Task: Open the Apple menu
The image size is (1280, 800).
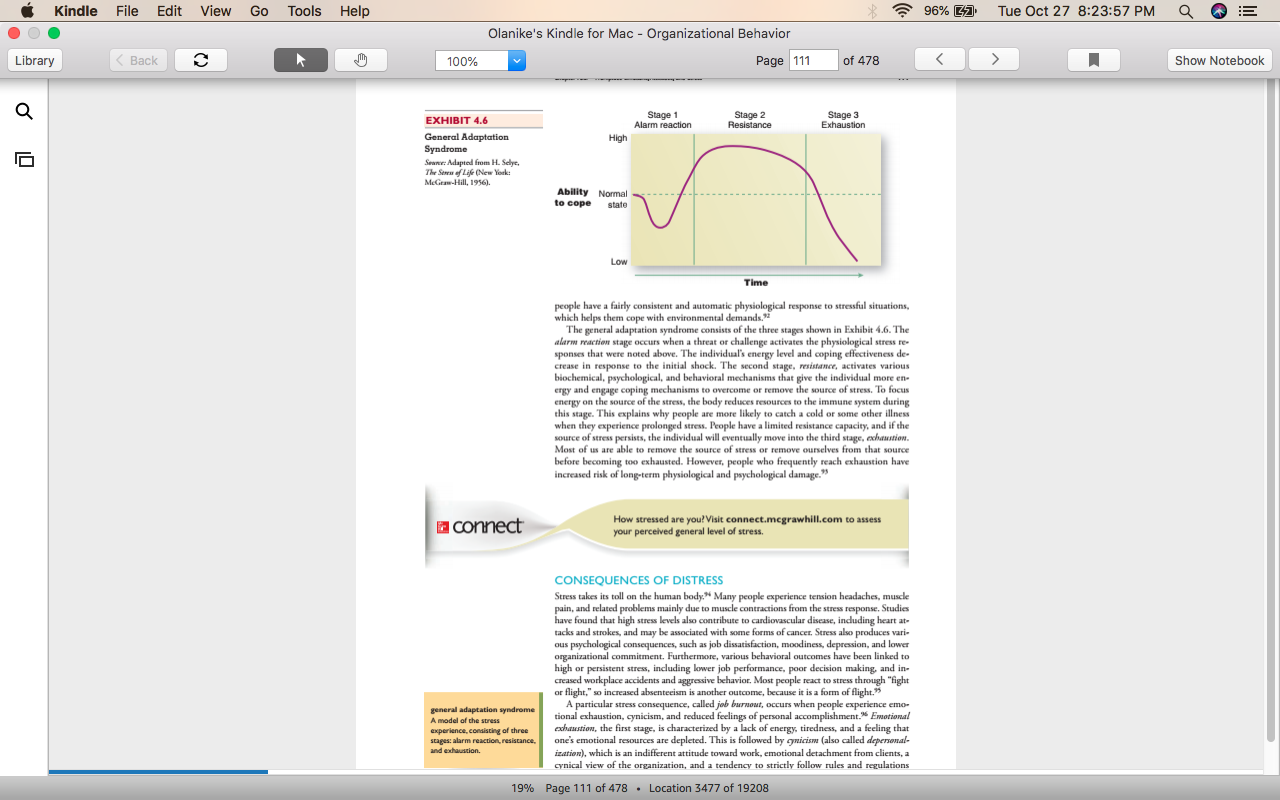Action: (x=27, y=11)
